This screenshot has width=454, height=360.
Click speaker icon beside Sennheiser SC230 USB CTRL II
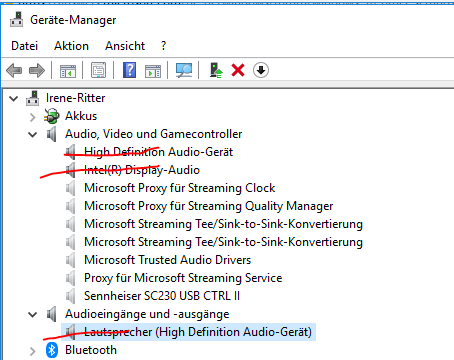71,296
